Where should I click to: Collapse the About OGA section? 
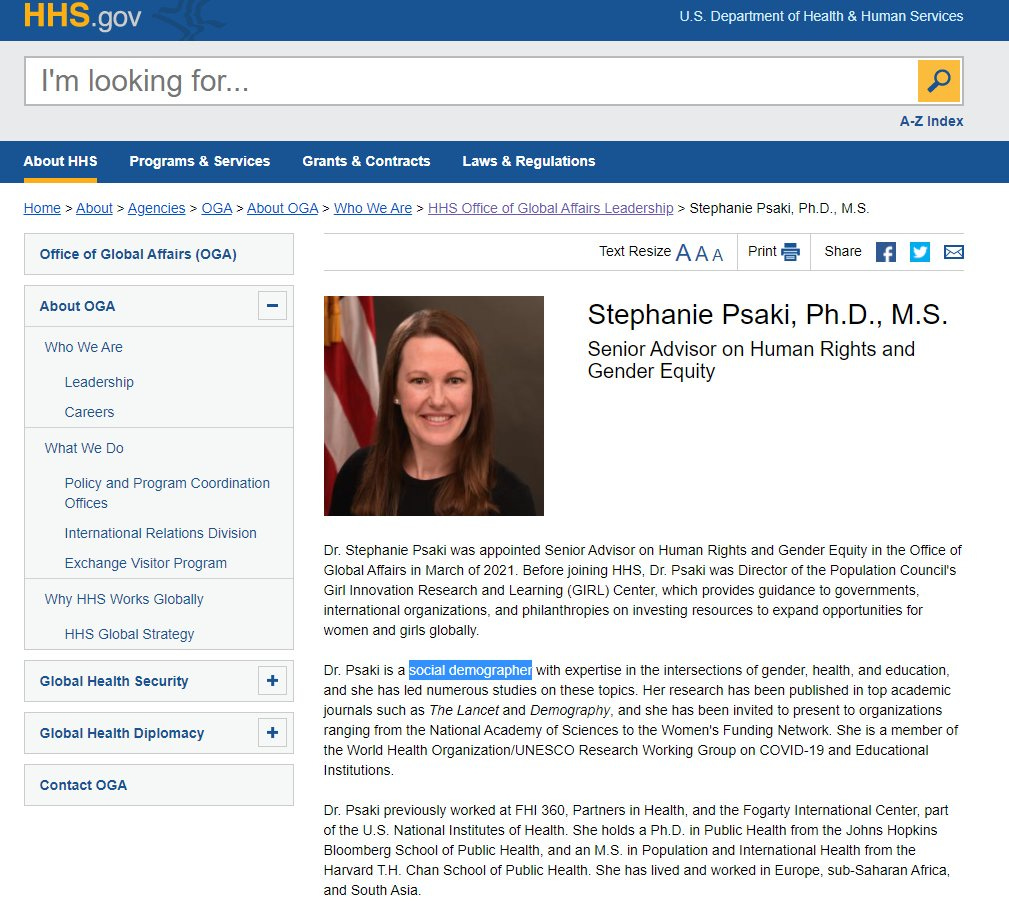click(x=272, y=306)
